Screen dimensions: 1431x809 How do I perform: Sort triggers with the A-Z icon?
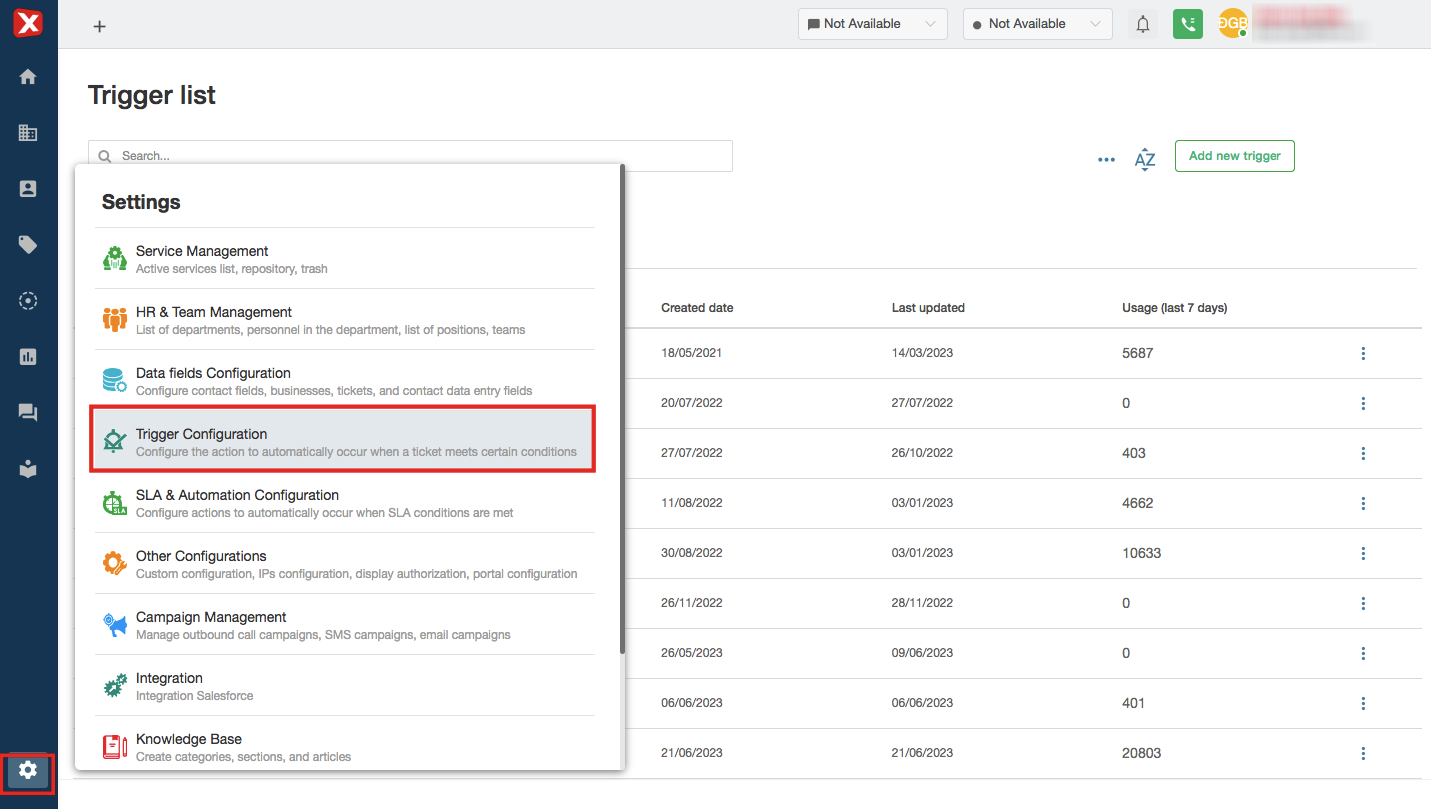1145,159
